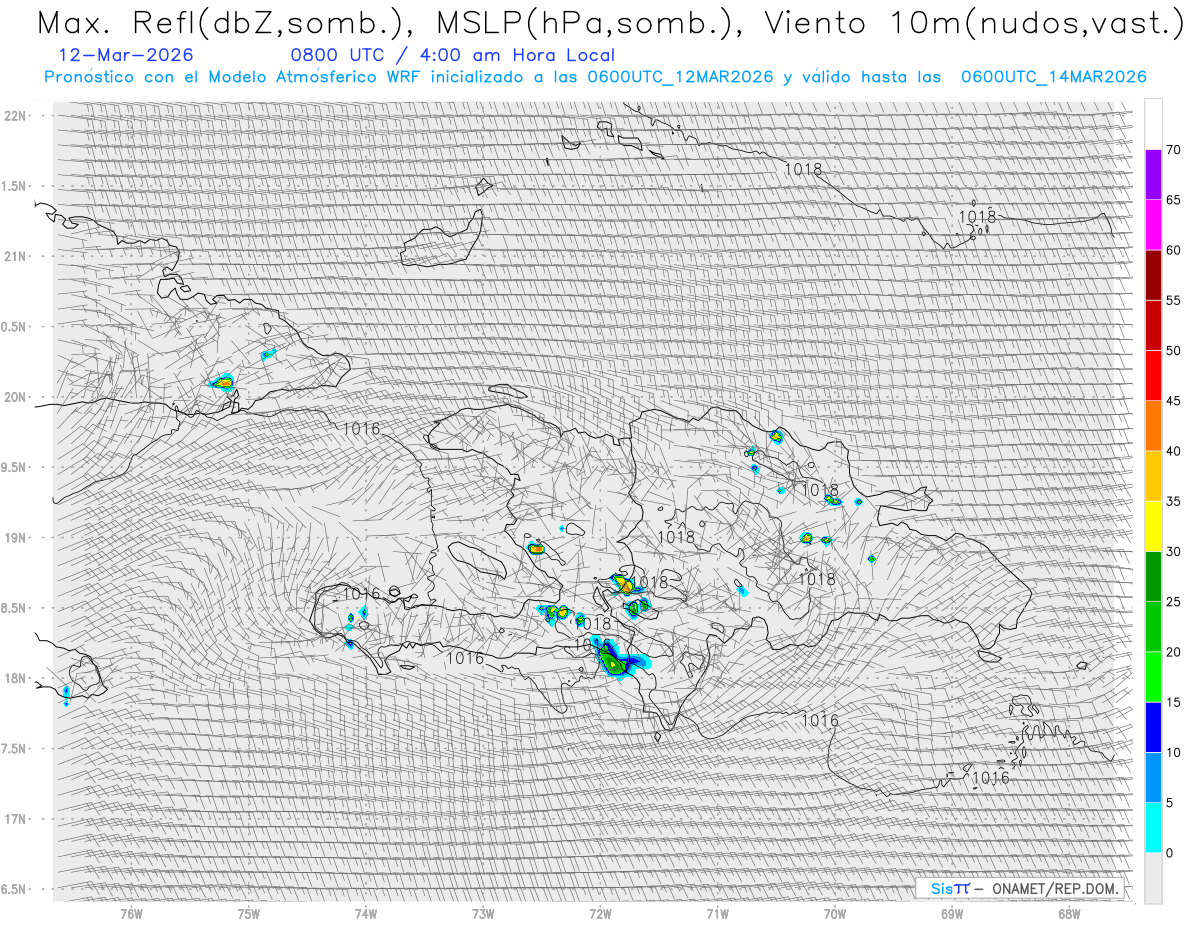This screenshot has height=927, width=1200.
Task: Click '0800 UTC / 4:00 am Hora Local'
Action: point(452,56)
